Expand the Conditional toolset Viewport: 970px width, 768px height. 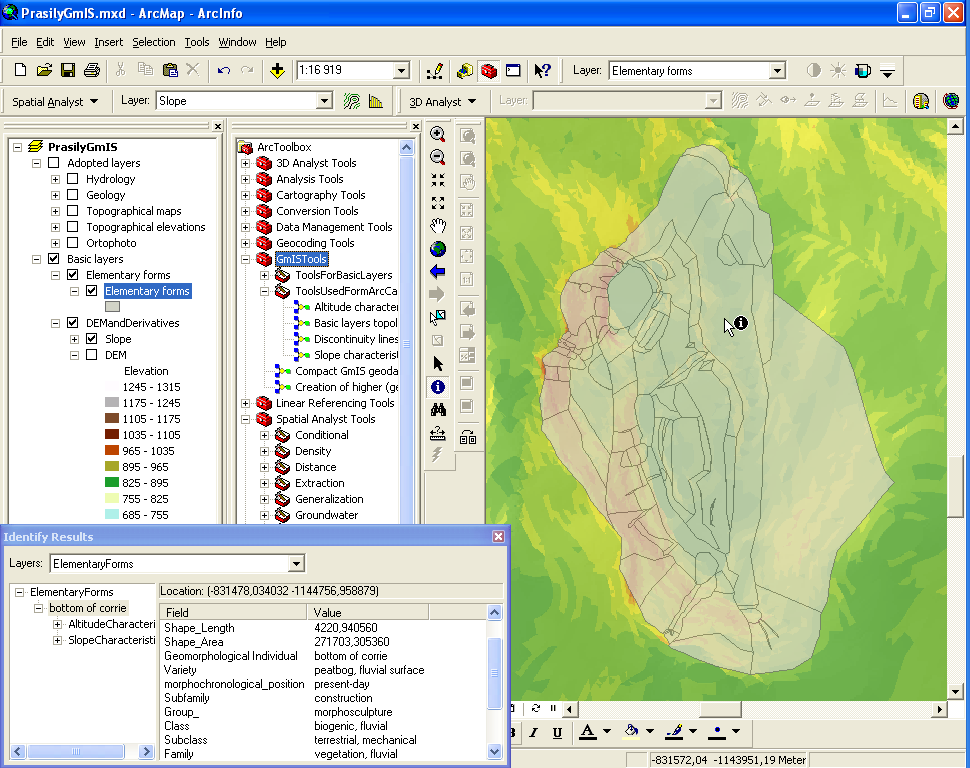[x=264, y=435]
